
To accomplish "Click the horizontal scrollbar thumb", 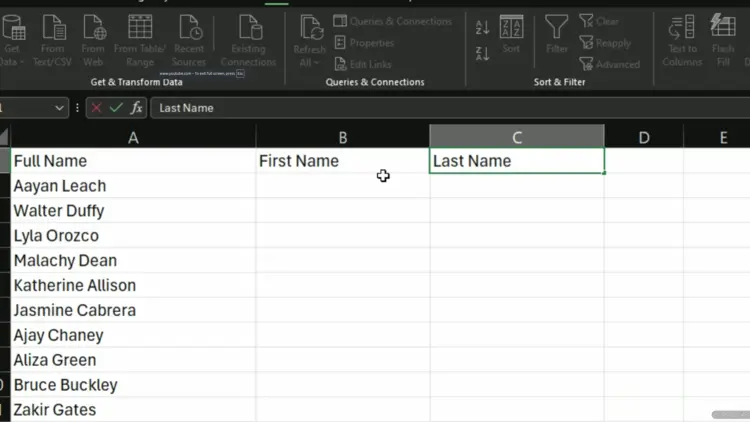I will tap(730, 415).
